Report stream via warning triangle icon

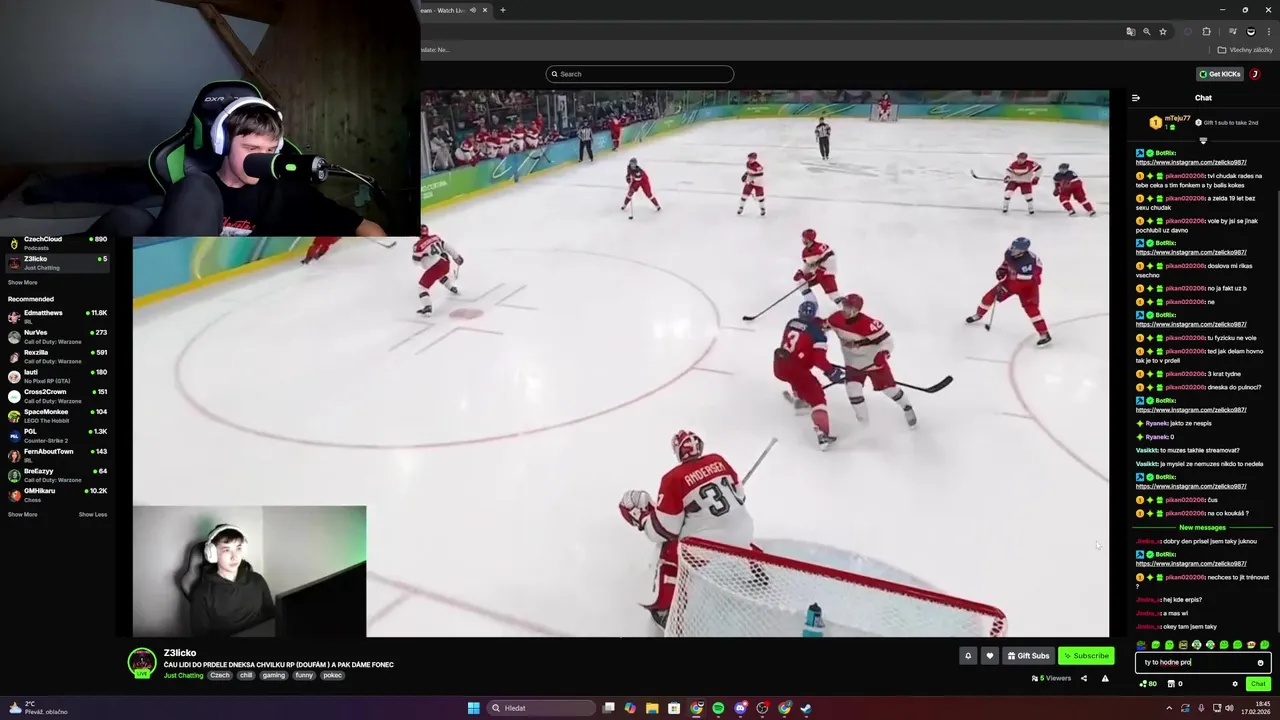point(1105,678)
